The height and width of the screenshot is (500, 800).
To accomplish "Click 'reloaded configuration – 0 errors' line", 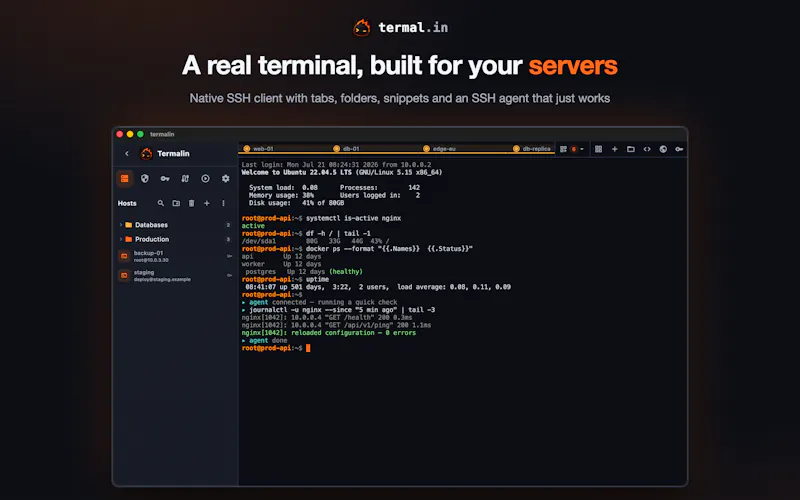I will [x=329, y=333].
